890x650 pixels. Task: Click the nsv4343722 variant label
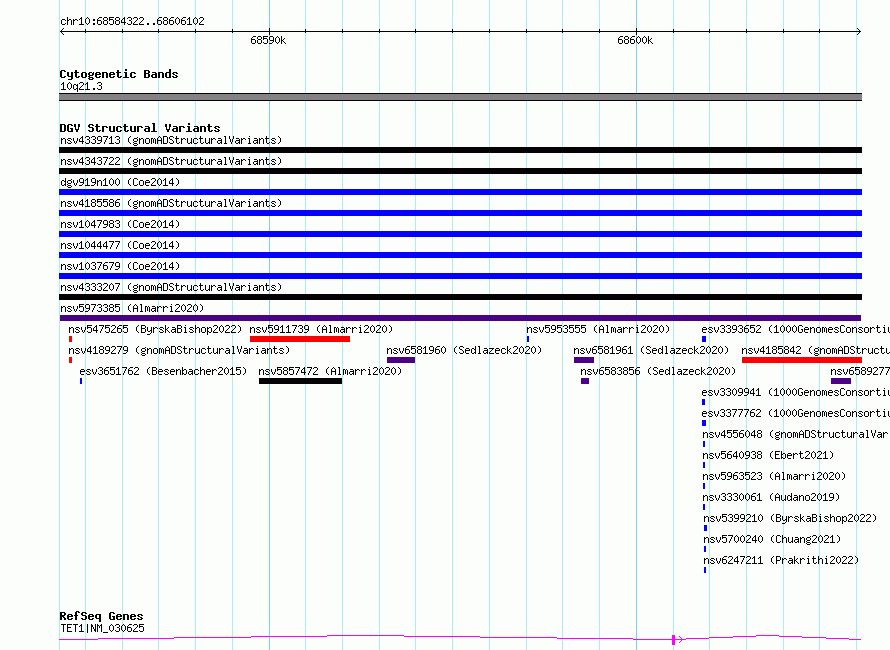(x=171, y=161)
